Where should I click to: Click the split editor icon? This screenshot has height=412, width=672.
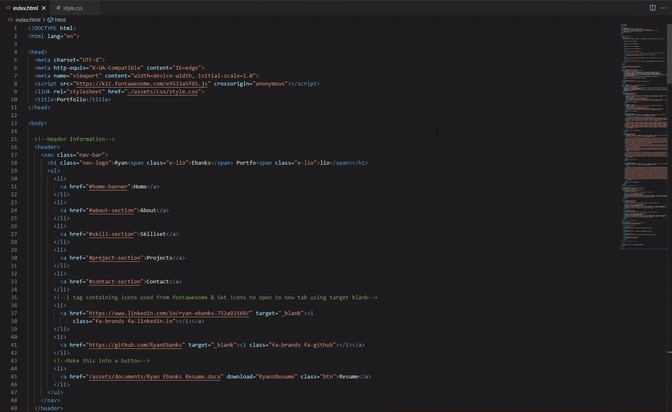click(x=652, y=8)
